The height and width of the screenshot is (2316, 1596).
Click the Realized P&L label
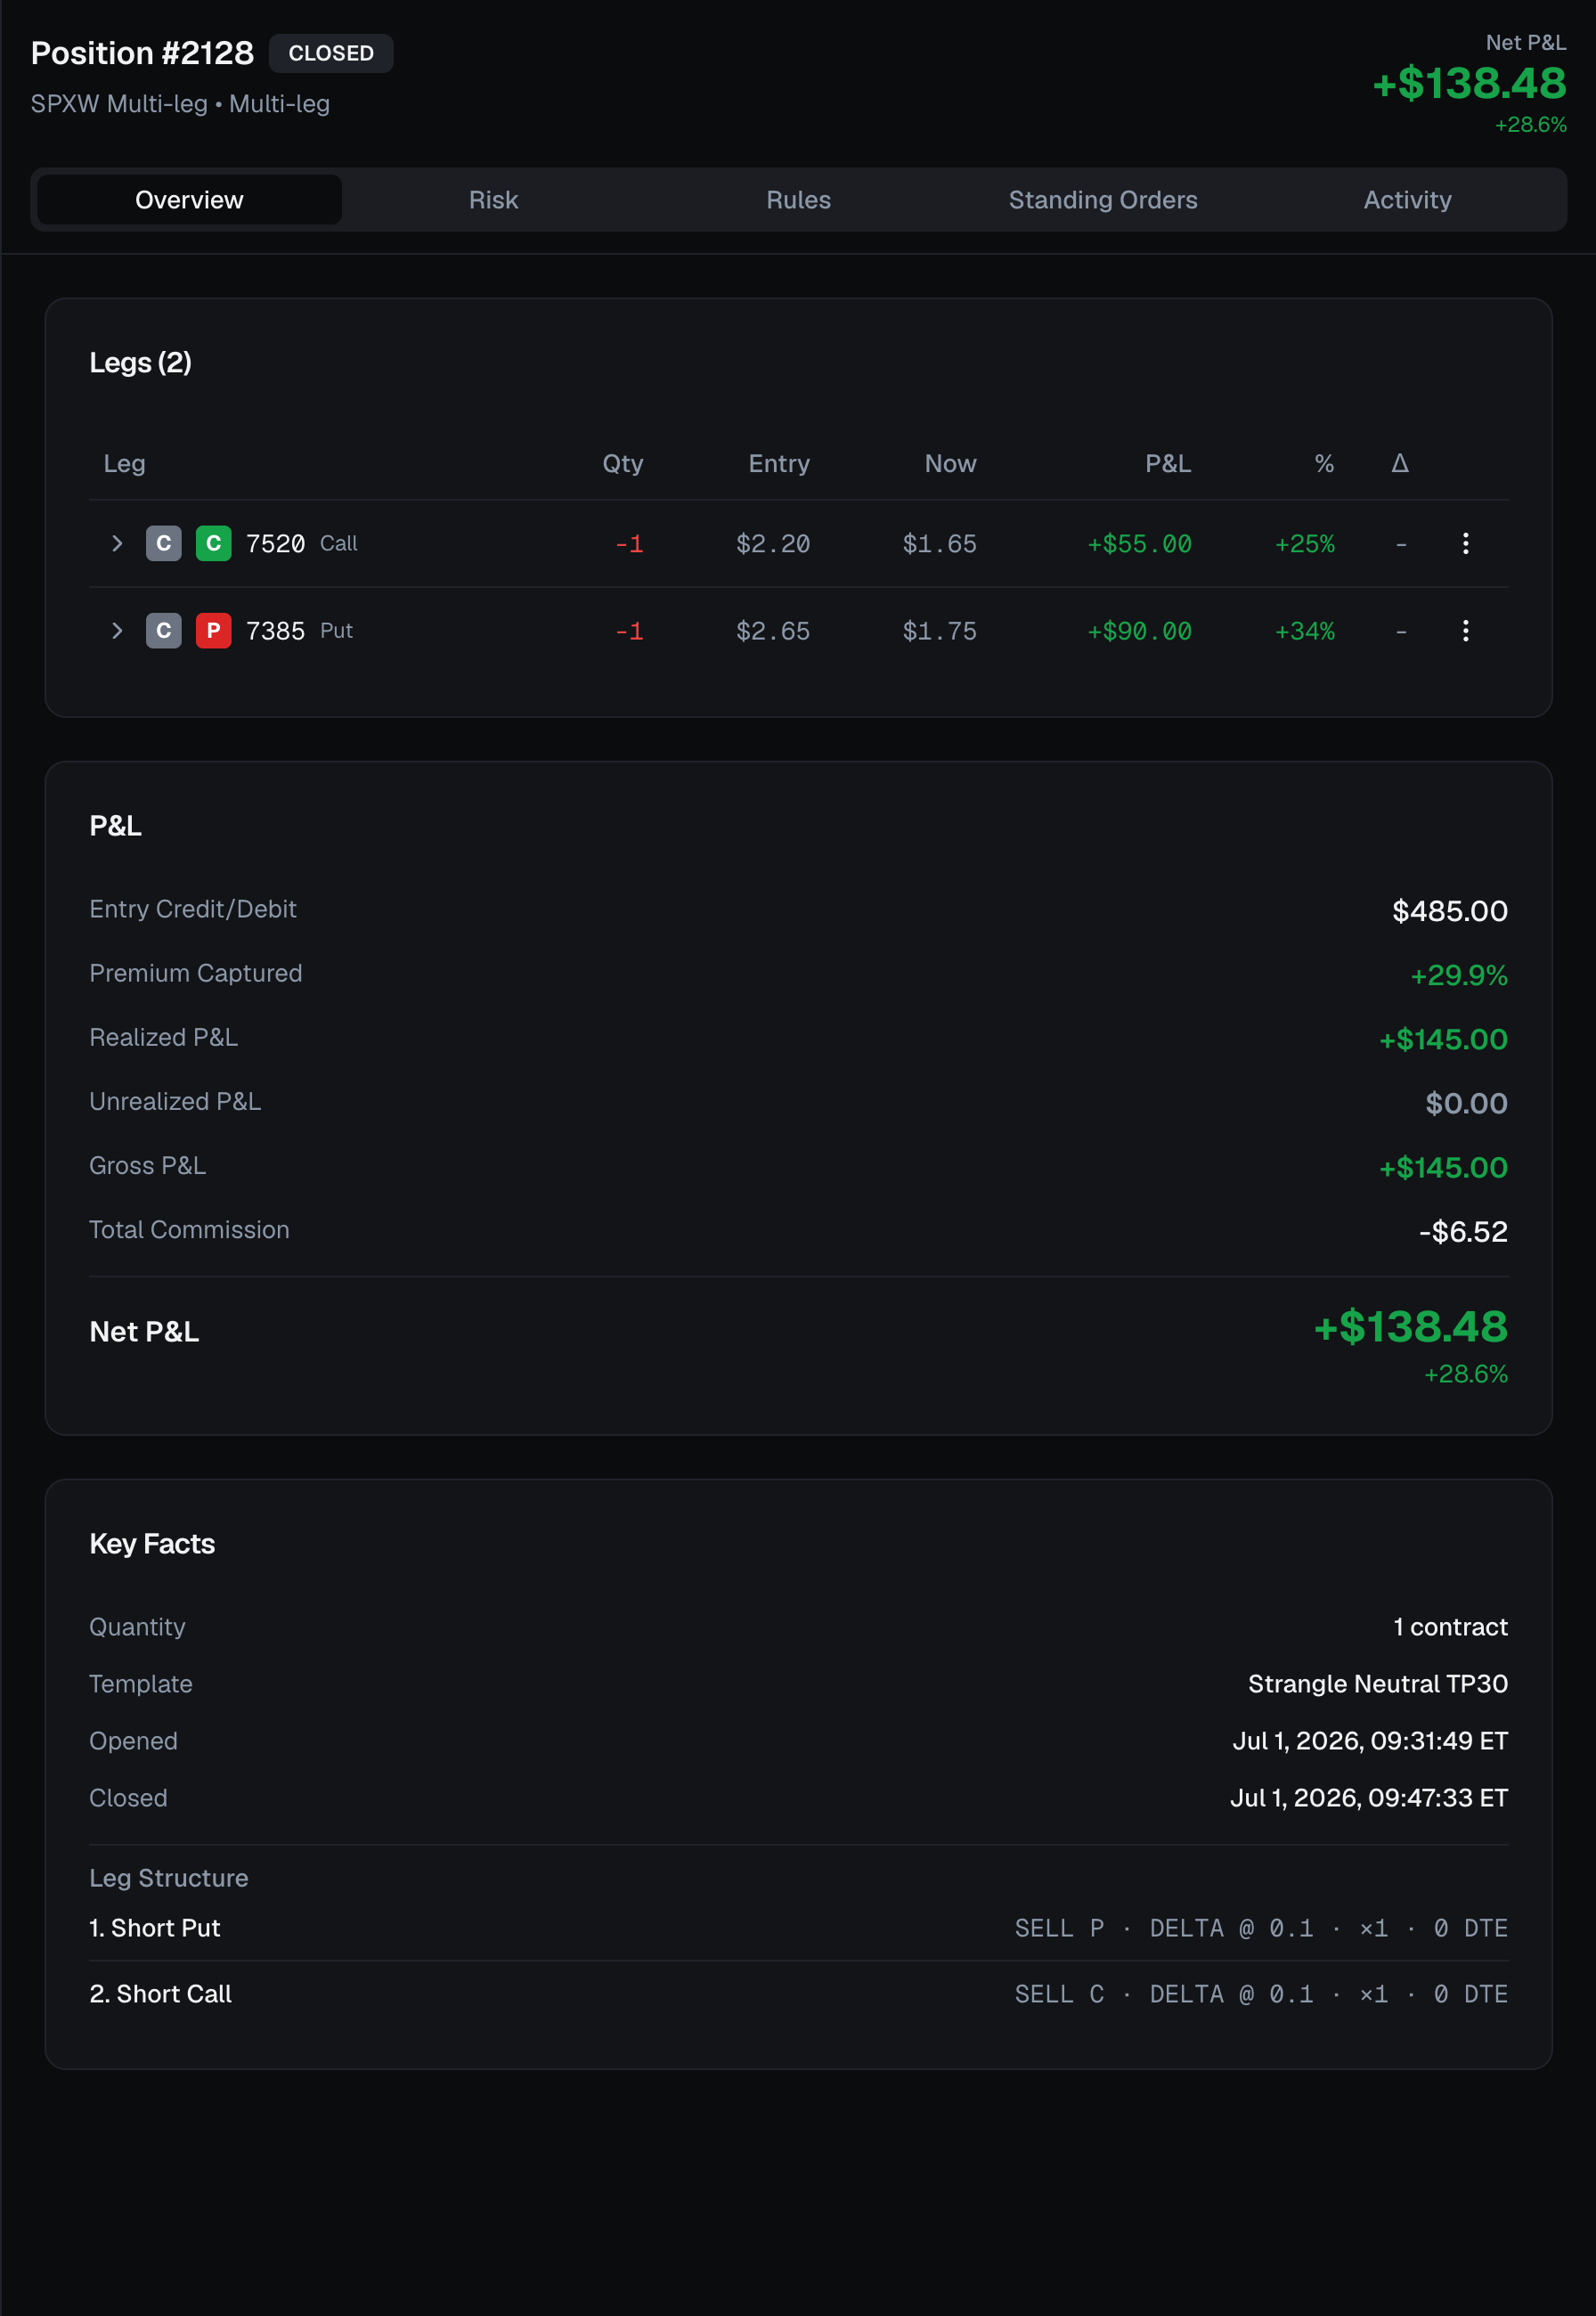point(164,1037)
